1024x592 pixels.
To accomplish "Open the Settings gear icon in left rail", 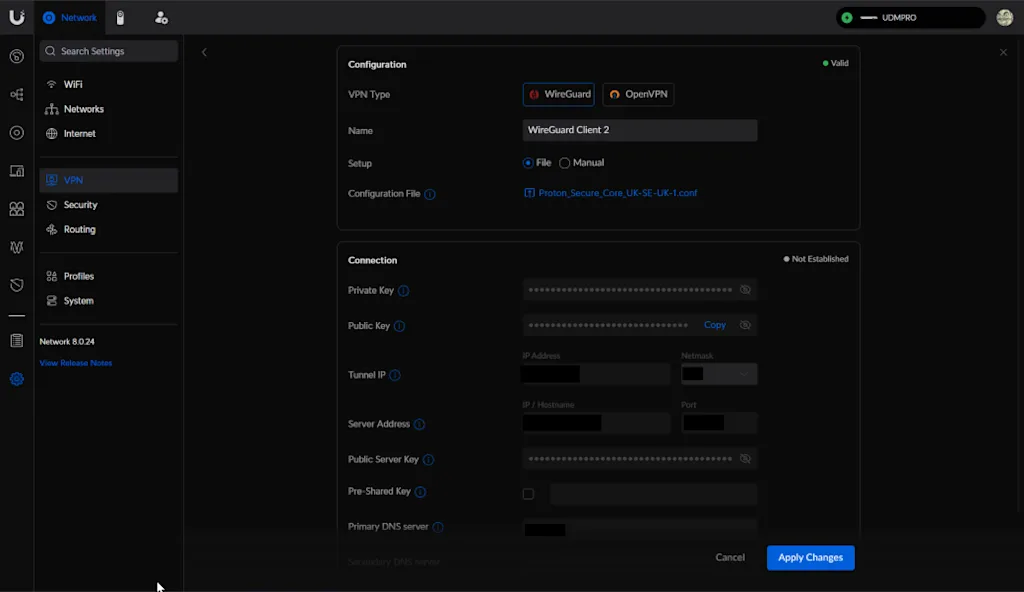I will point(17,379).
